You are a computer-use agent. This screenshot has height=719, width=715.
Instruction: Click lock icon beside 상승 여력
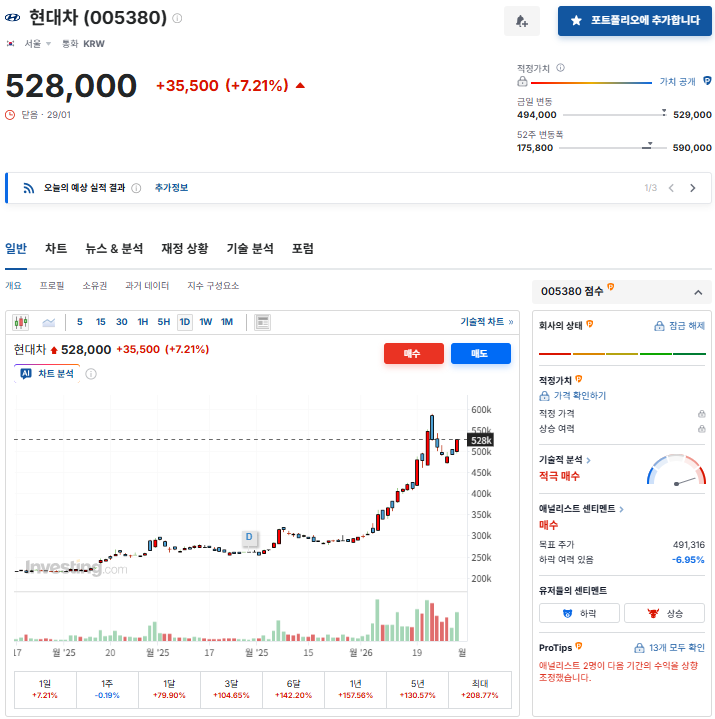701,429
